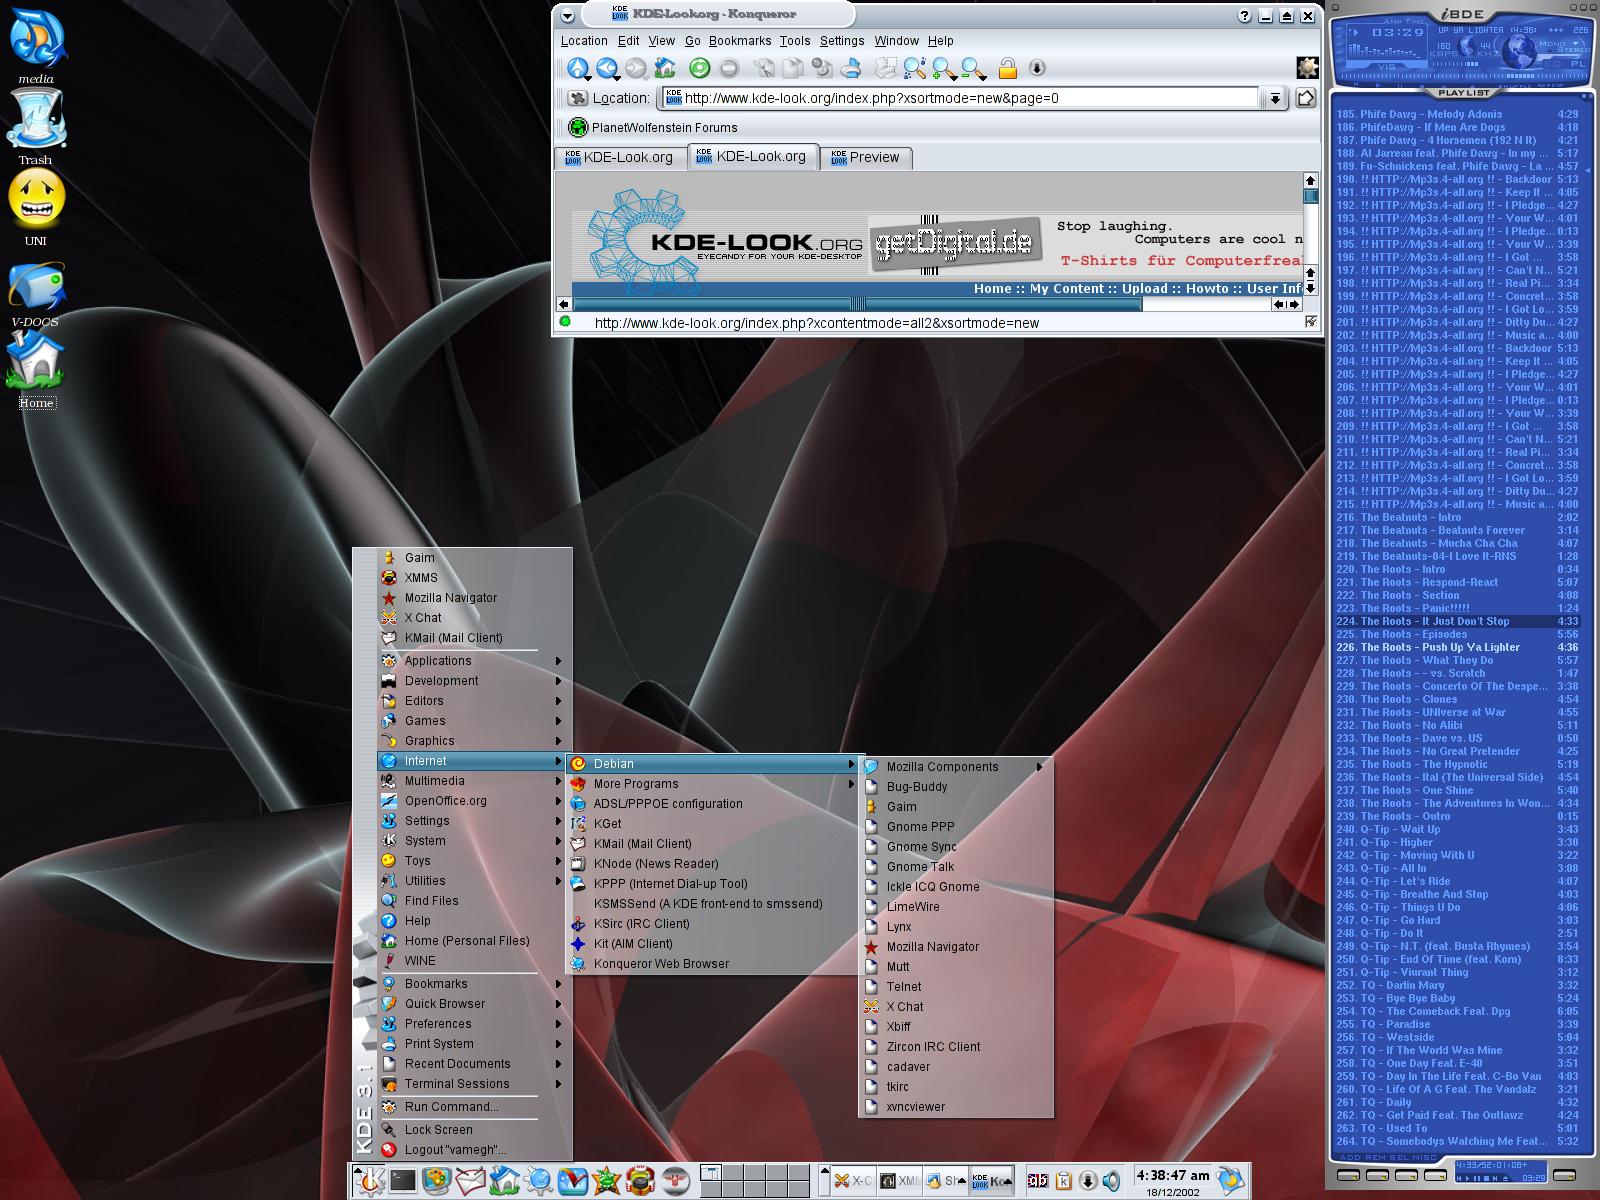Open the mail client icon in panel

(471, 1180)
